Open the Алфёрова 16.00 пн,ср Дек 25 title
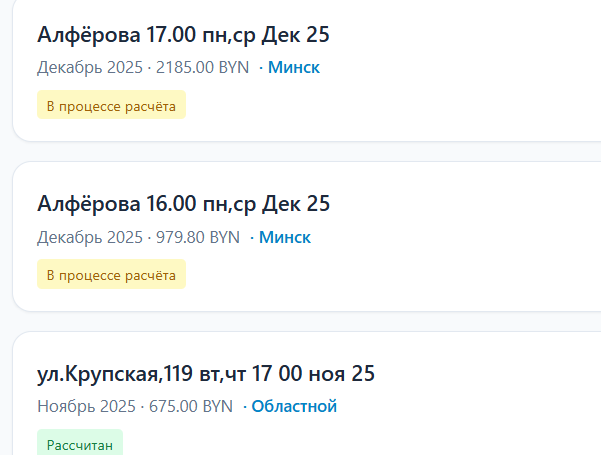Screen dimensions: 601x455 pyautogui.click(x=183, y=205)
